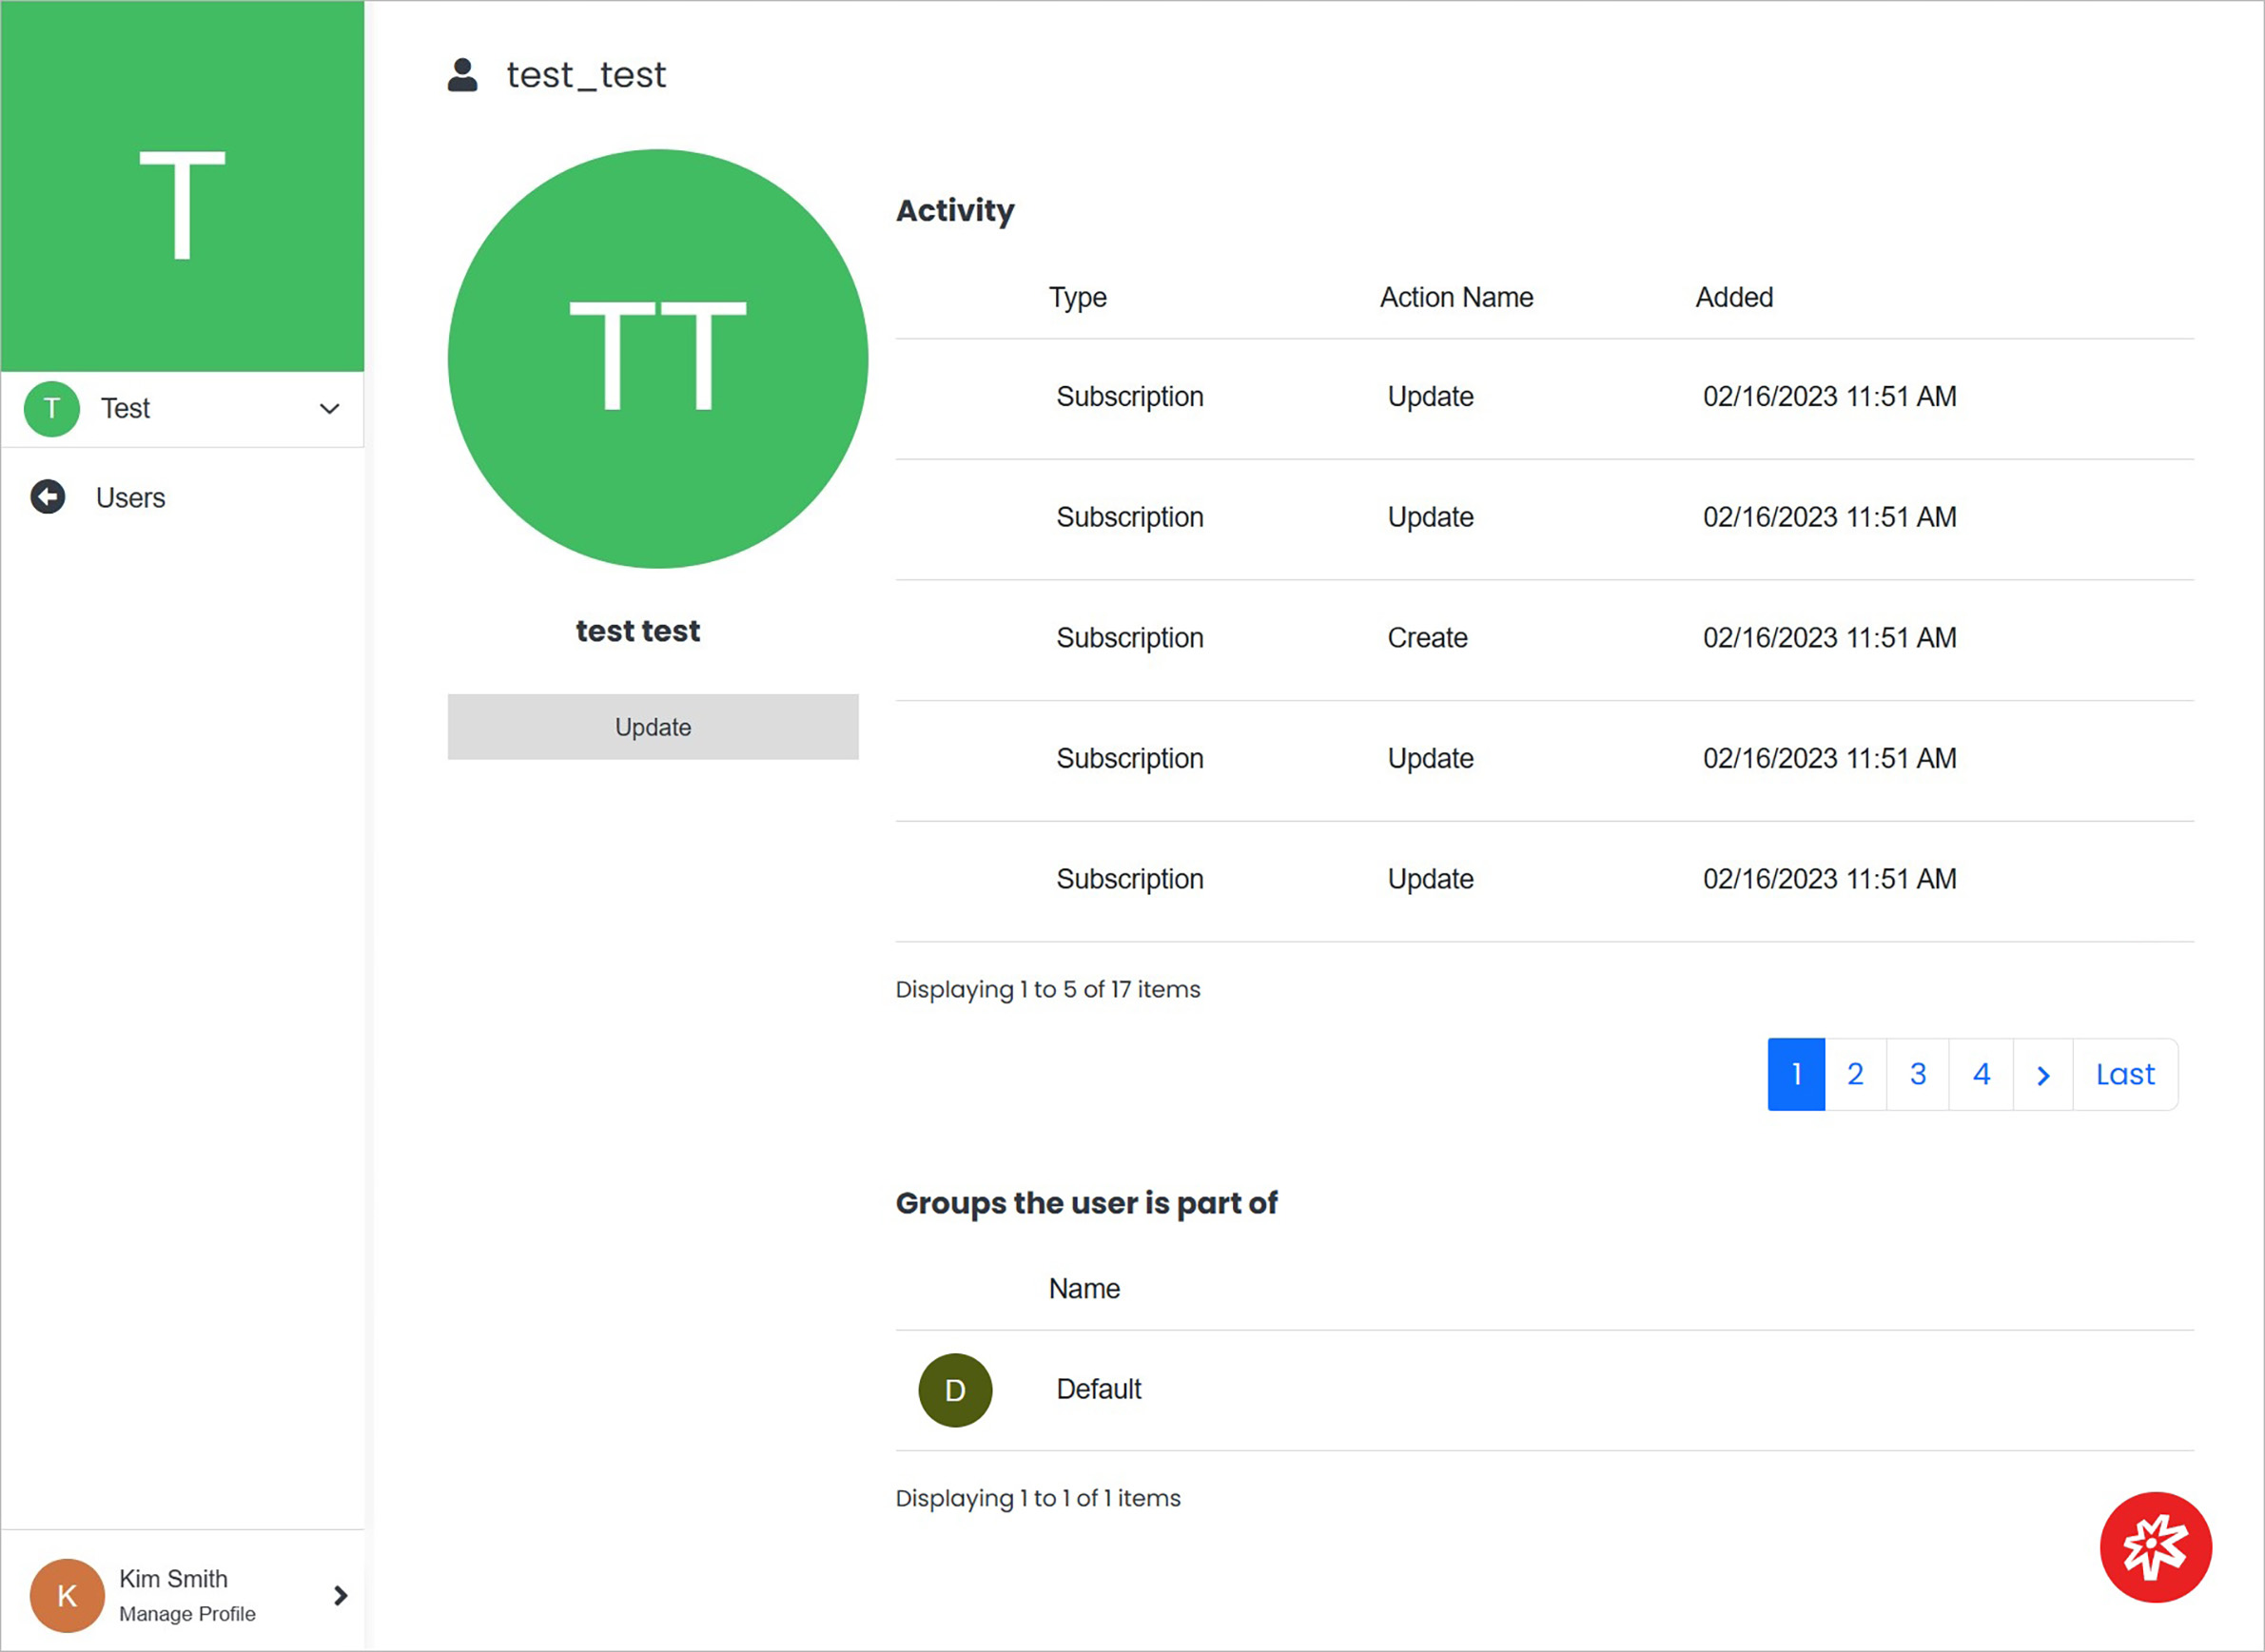Select page 1 in the pagination
The width and height of the screenshot is (2265, 1652).
point(1796,1075)
